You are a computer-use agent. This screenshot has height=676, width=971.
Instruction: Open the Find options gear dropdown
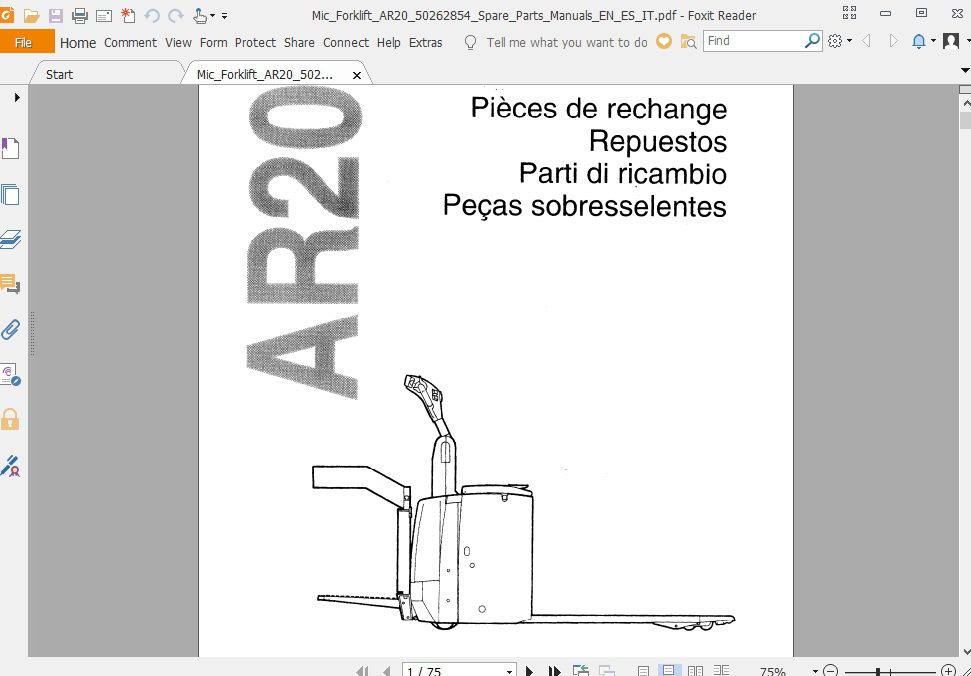tap(836, 41)
